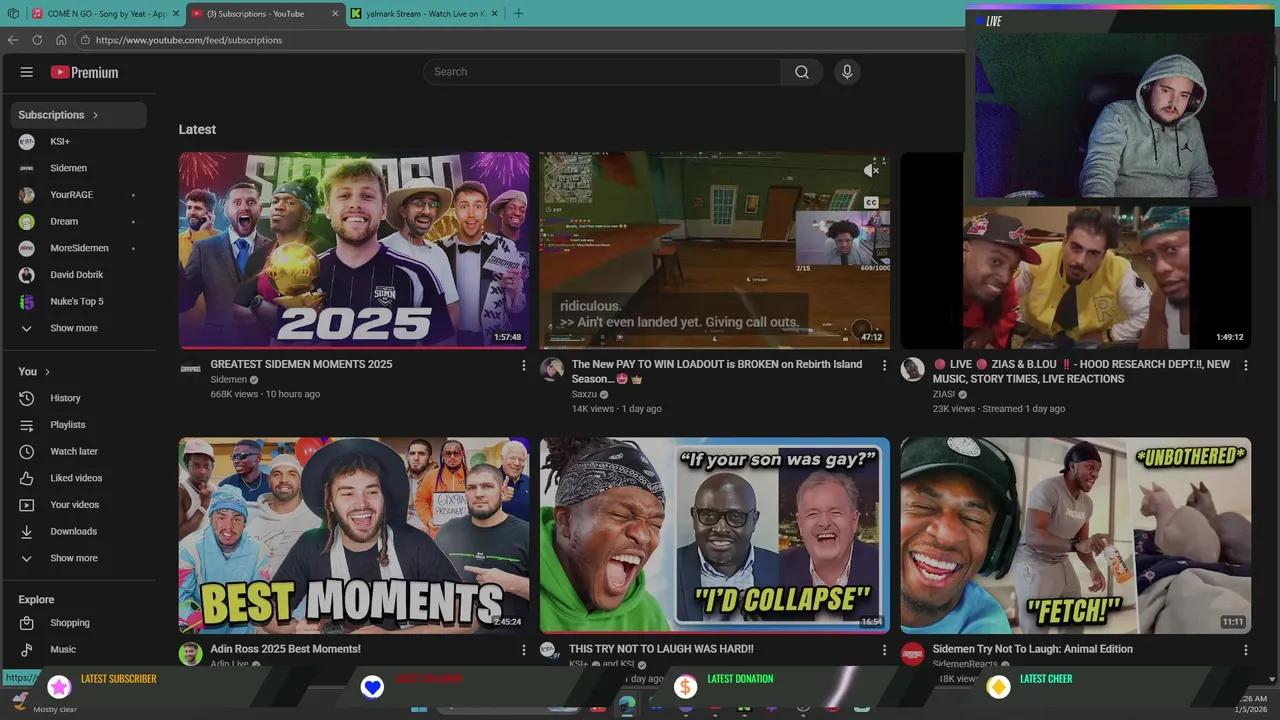Open options menu for THIS TRY NOT TO LAUGH
Viewport: 1280px width, 720px height.
coord(884,650)
